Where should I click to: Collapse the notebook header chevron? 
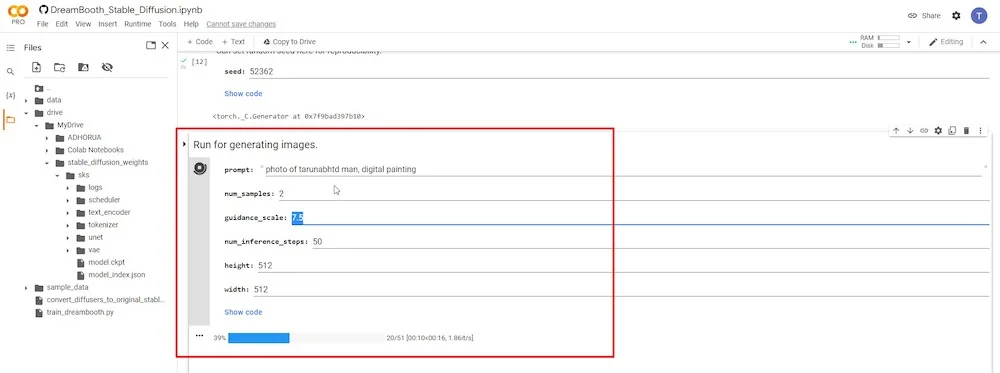[983, 41]
